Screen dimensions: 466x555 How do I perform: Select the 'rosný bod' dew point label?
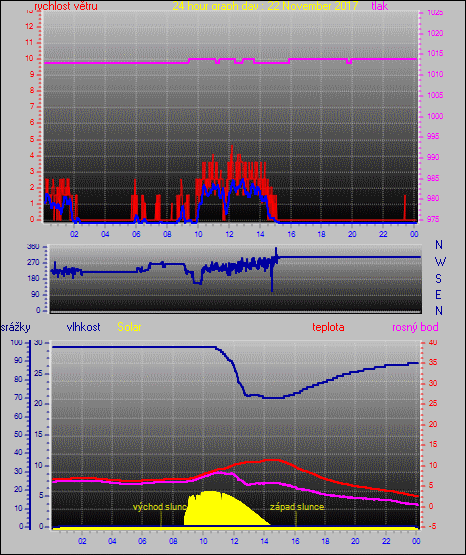pyautogui.click(x=415, y=327)
